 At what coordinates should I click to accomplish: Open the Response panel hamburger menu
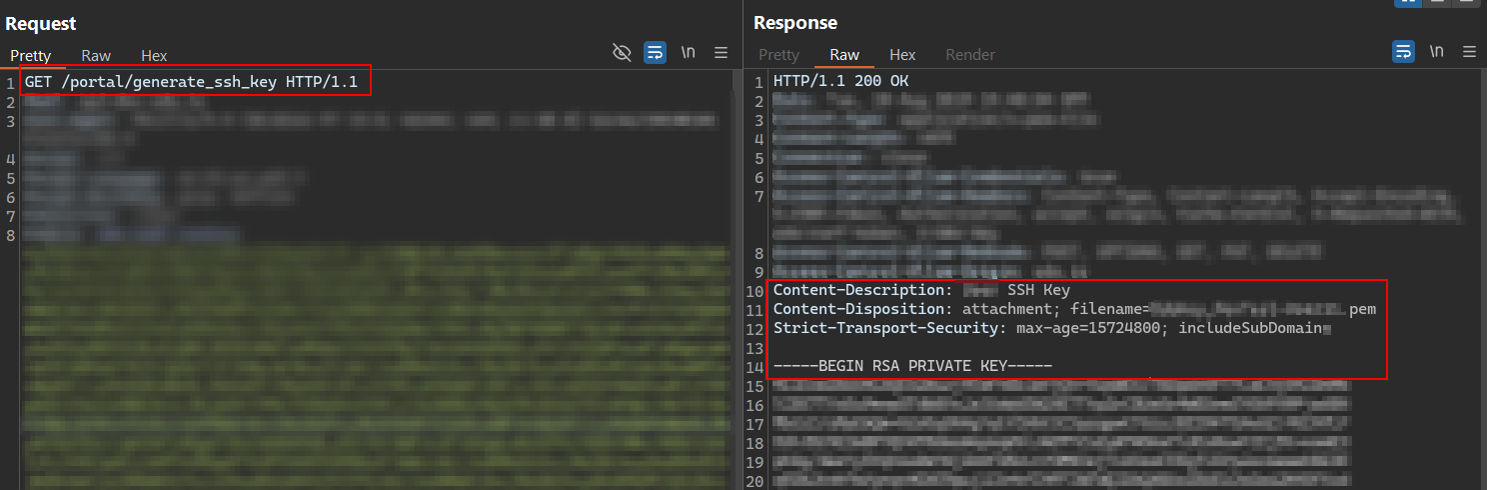[x=1469, y=52]
